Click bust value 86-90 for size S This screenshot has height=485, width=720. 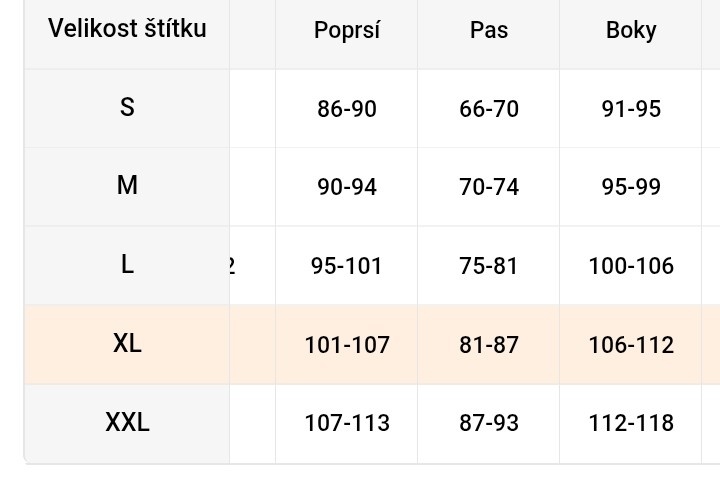tap(347, 108)
